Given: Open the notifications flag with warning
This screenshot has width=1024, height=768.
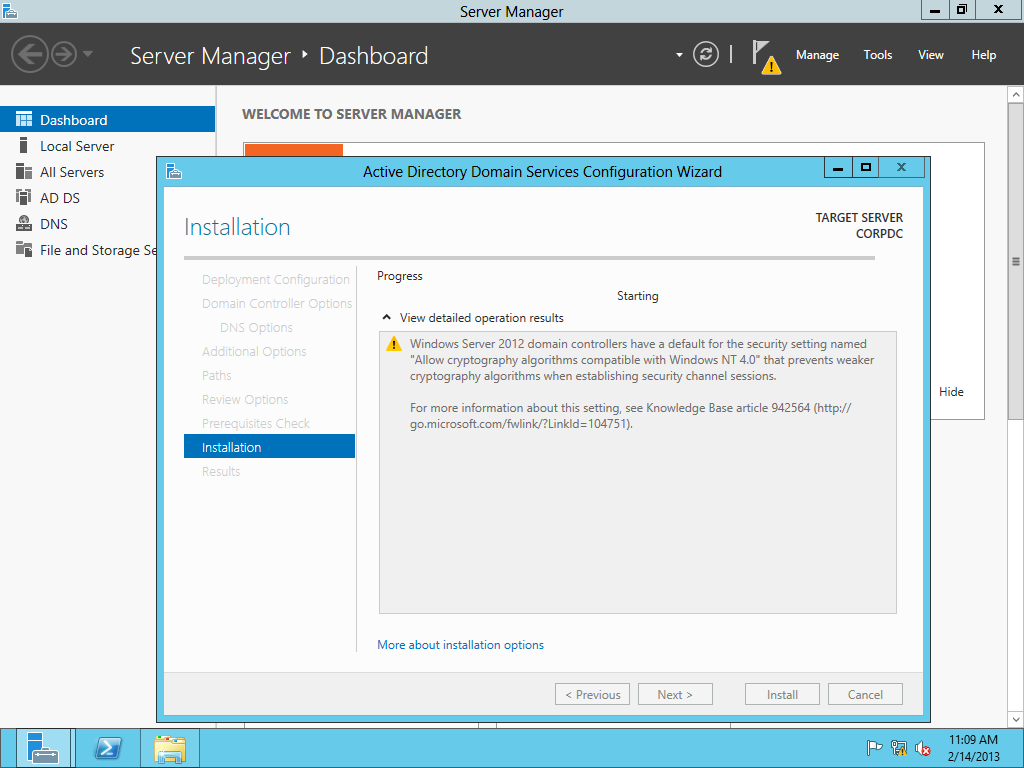Looking at the screenshot, I should [x=765, y=56].
